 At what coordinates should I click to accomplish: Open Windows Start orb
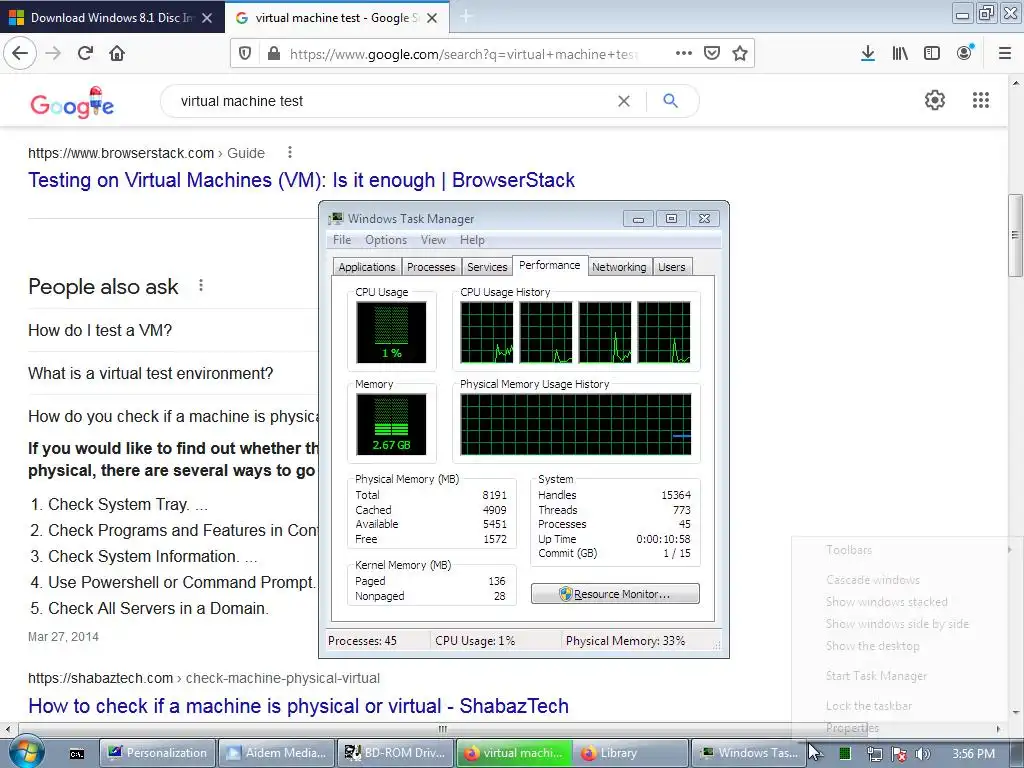pyautogui.click(x=26, y=752)
